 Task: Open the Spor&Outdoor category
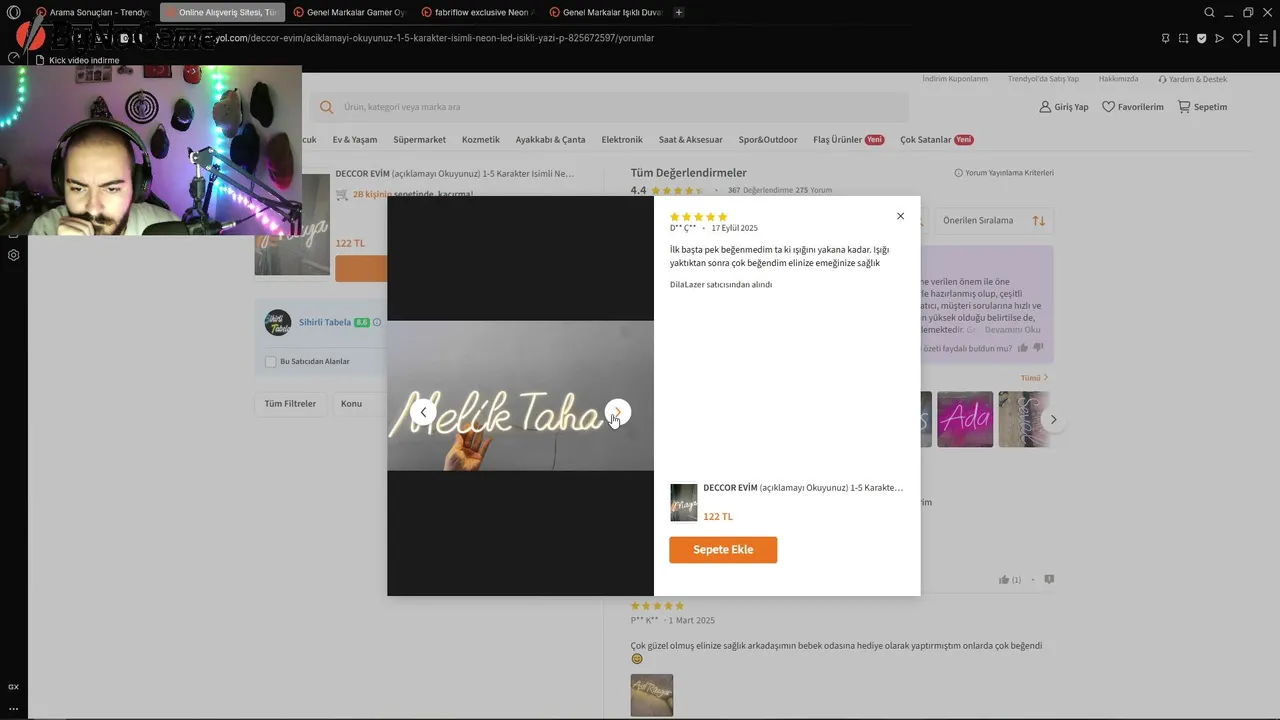pyautogui.click(x=768, y=140)
